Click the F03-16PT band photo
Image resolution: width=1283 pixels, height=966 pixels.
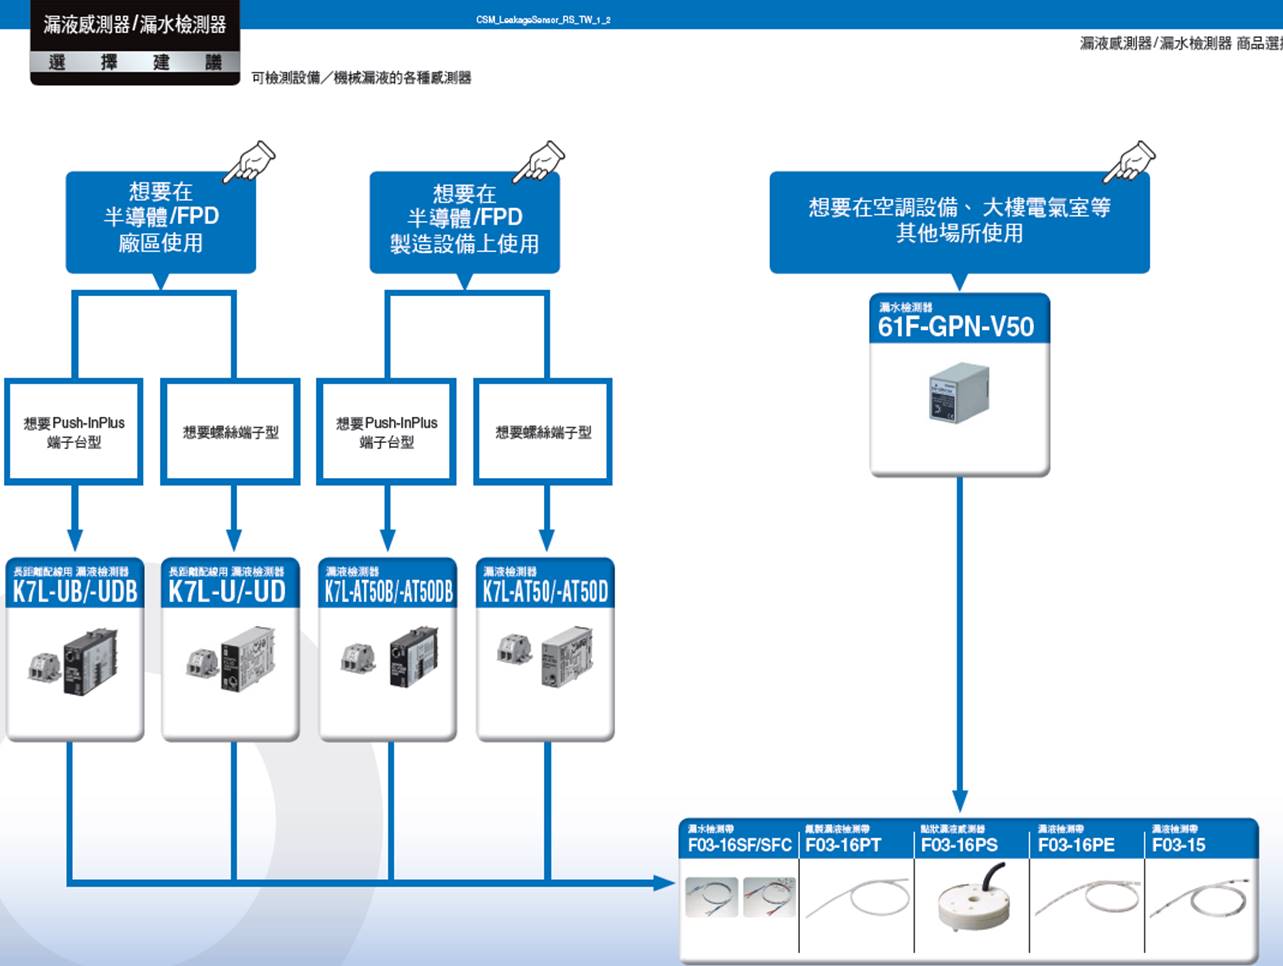(858, 900)
